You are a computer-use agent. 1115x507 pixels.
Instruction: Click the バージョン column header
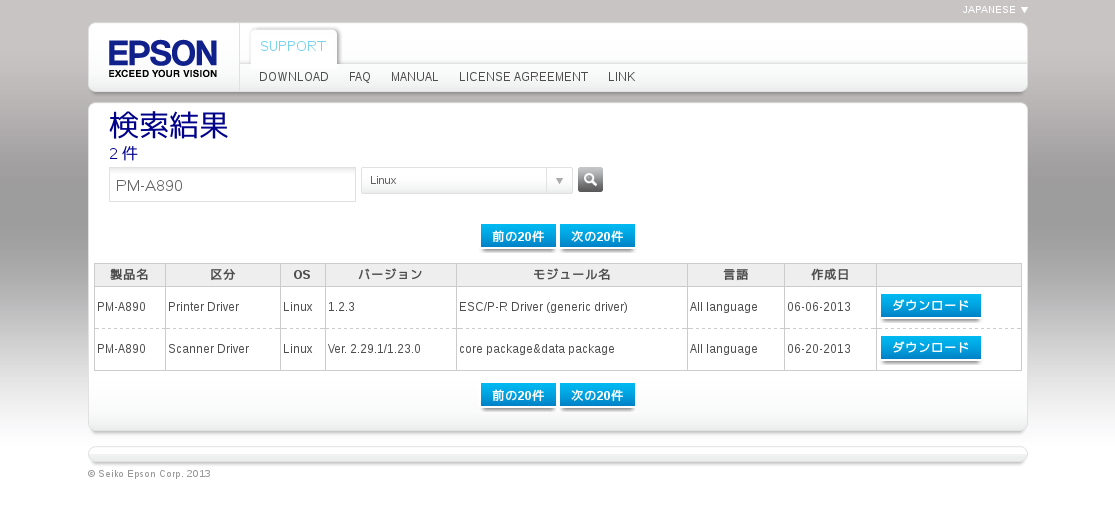coord(390,275)
